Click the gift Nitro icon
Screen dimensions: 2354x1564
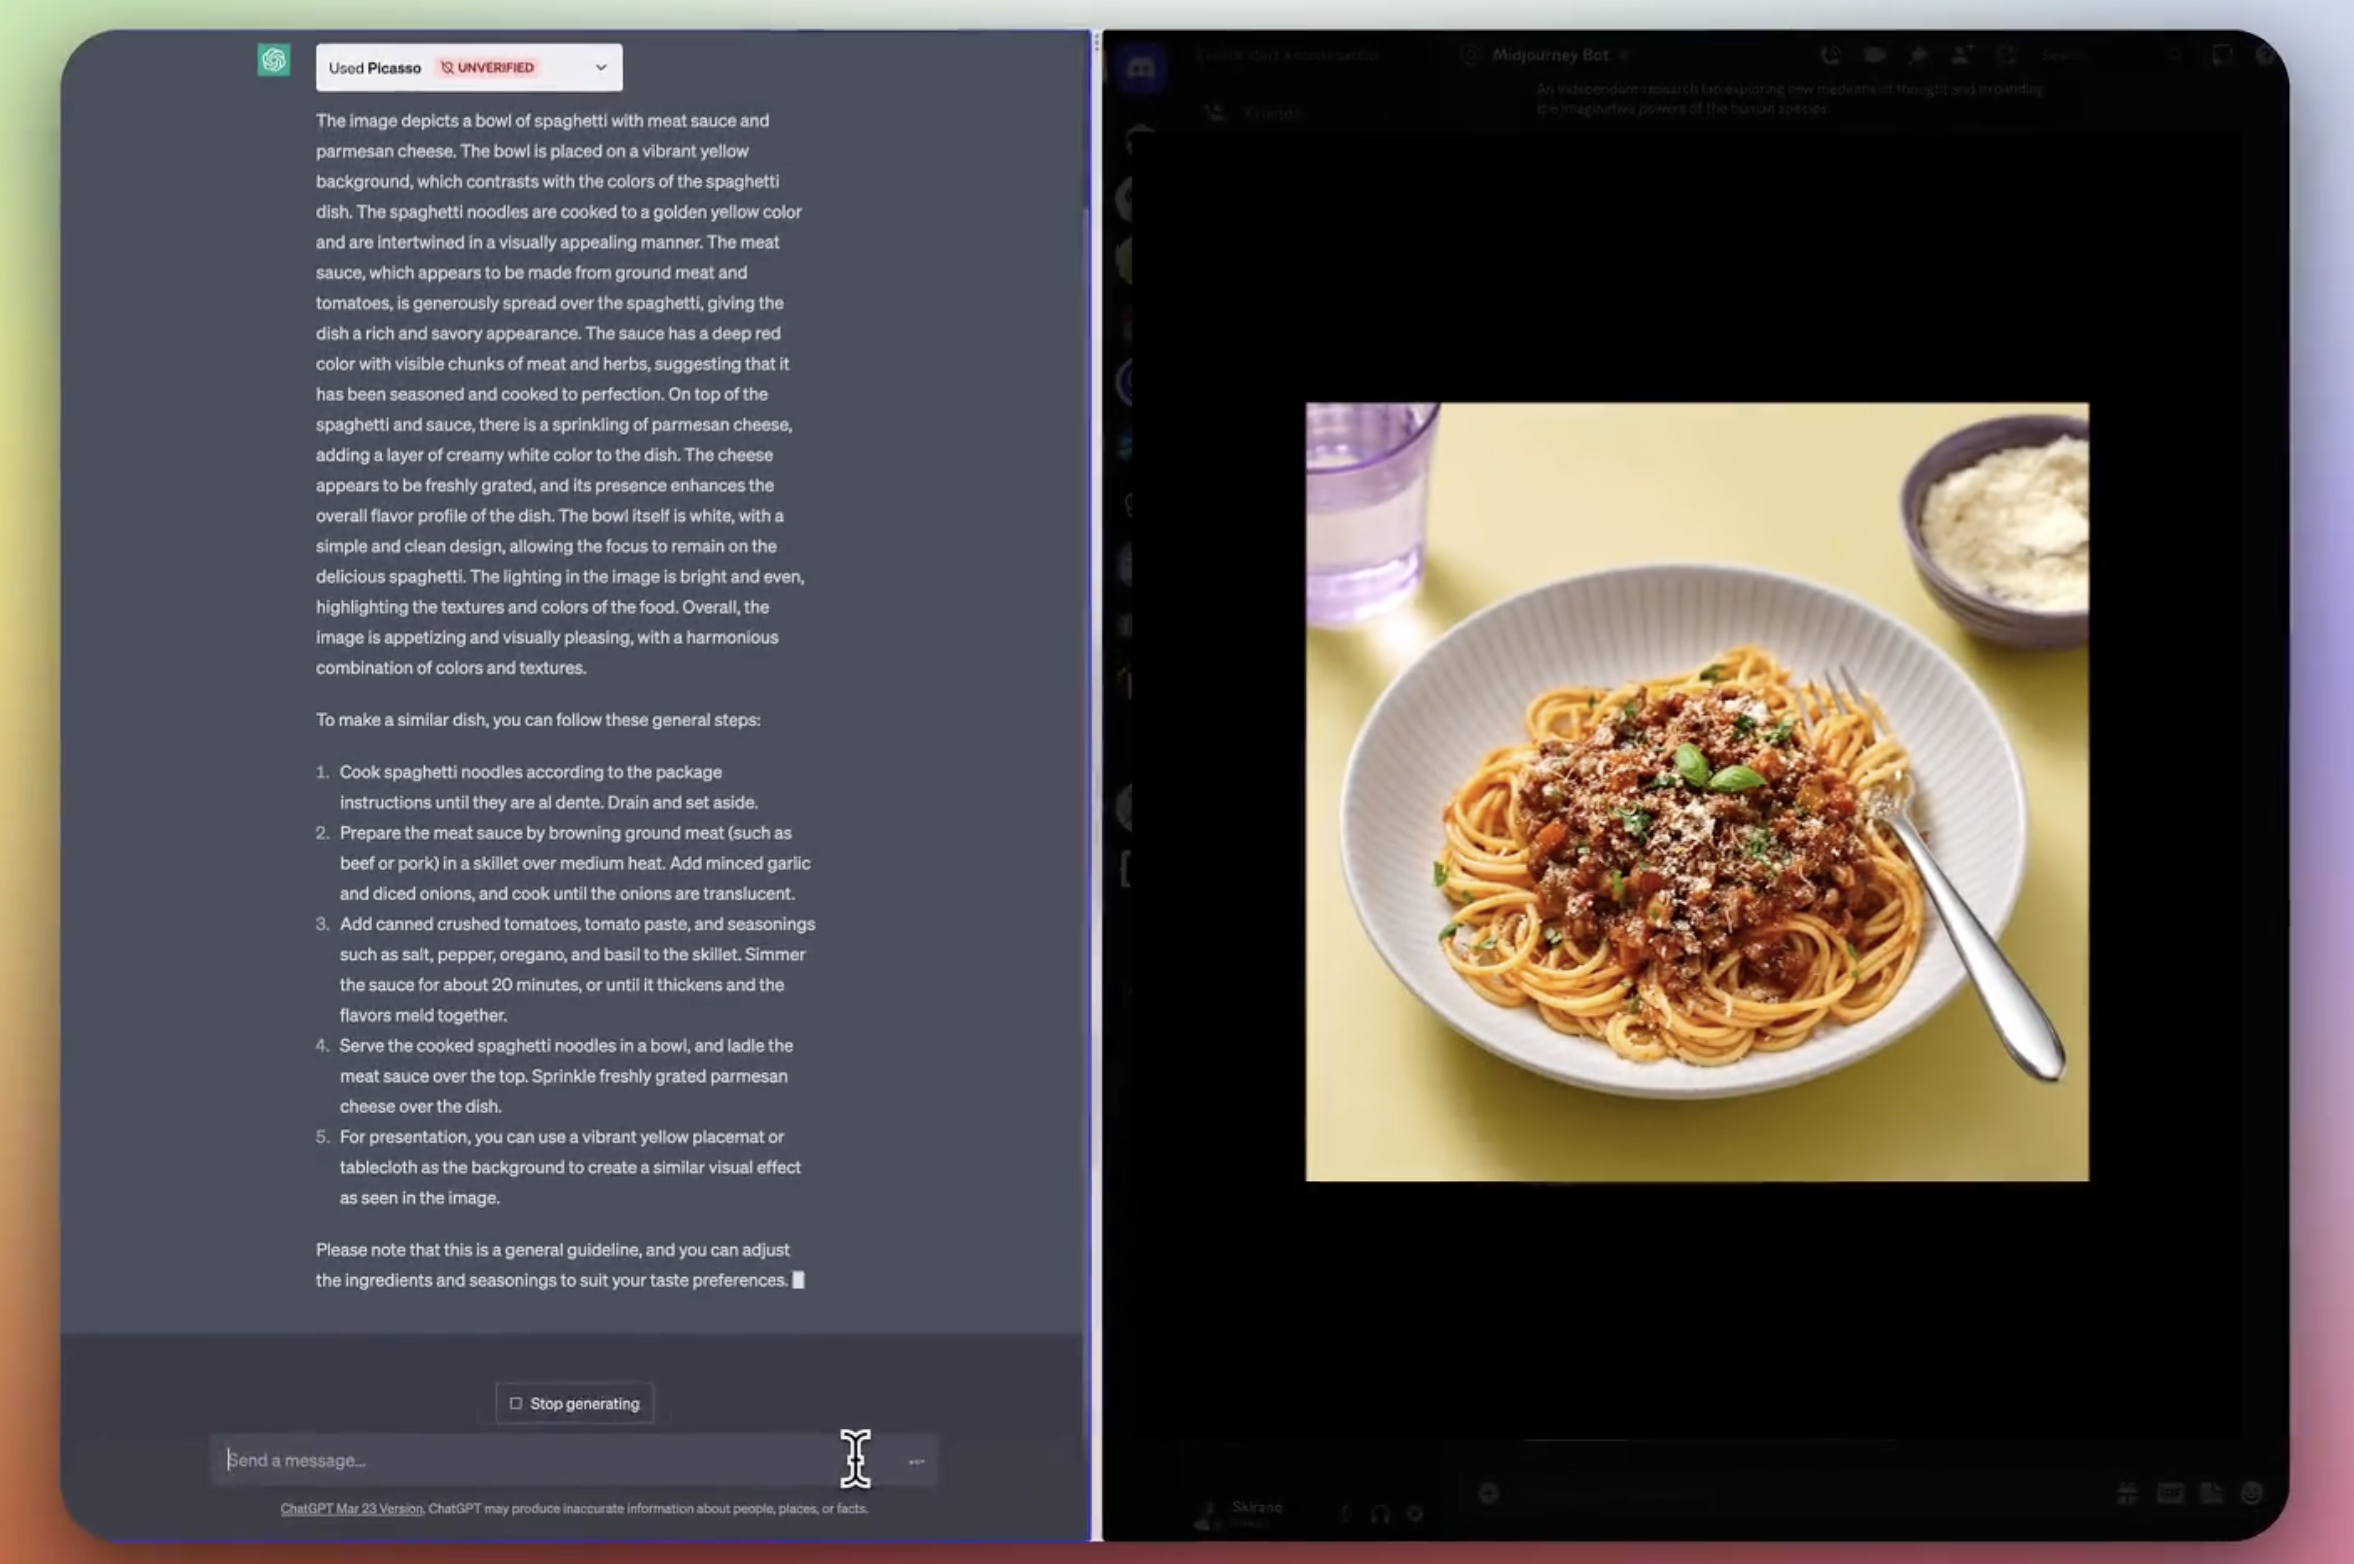point(2128,1493)
